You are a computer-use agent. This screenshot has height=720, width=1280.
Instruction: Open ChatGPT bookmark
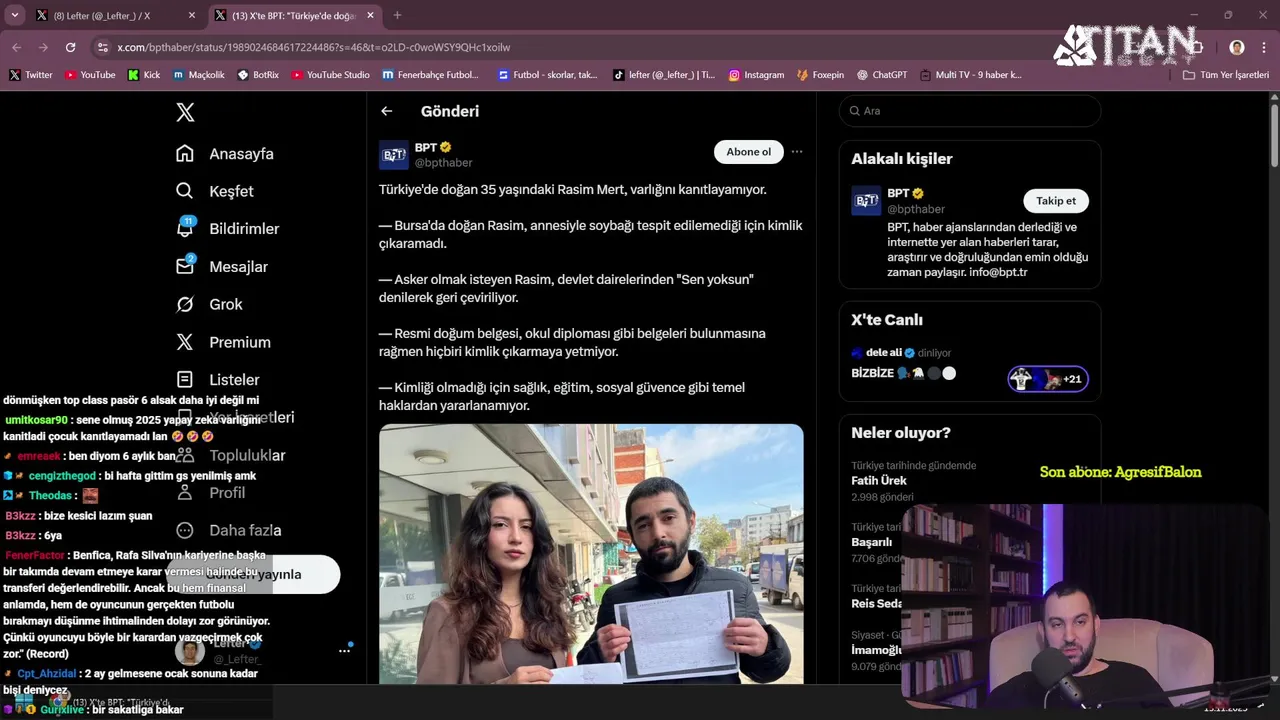881,75
